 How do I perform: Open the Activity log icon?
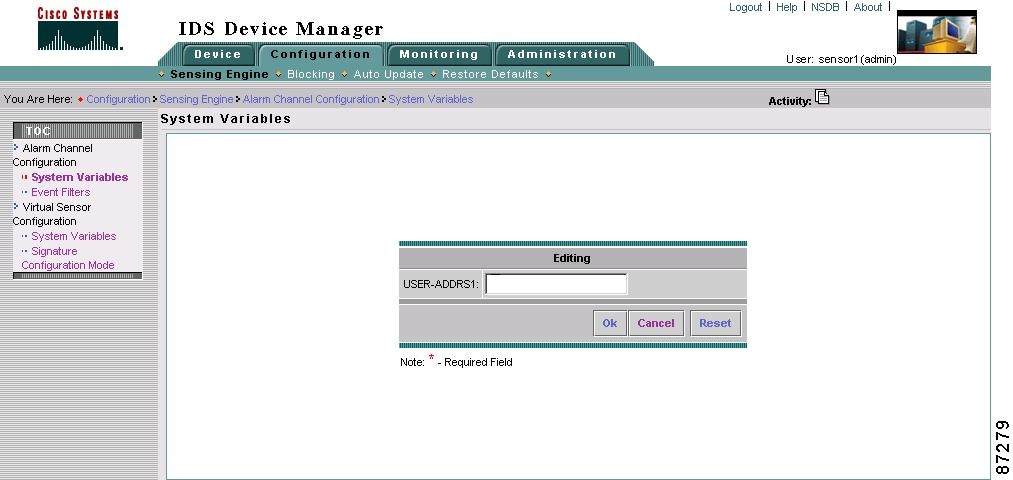tap(822, 97)
